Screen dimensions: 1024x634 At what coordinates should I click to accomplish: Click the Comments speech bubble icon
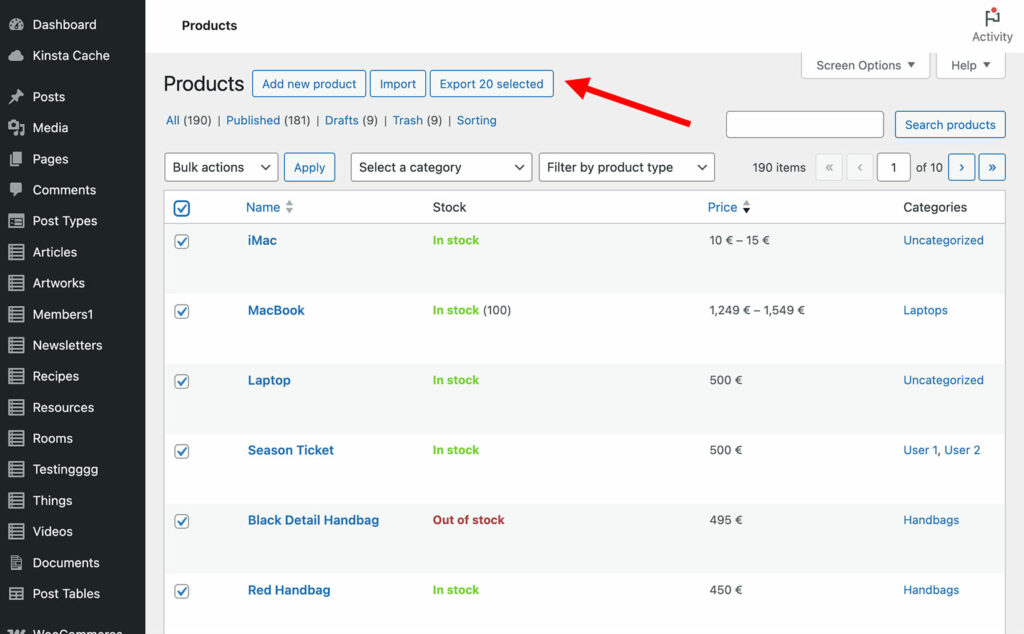point(16,190)
